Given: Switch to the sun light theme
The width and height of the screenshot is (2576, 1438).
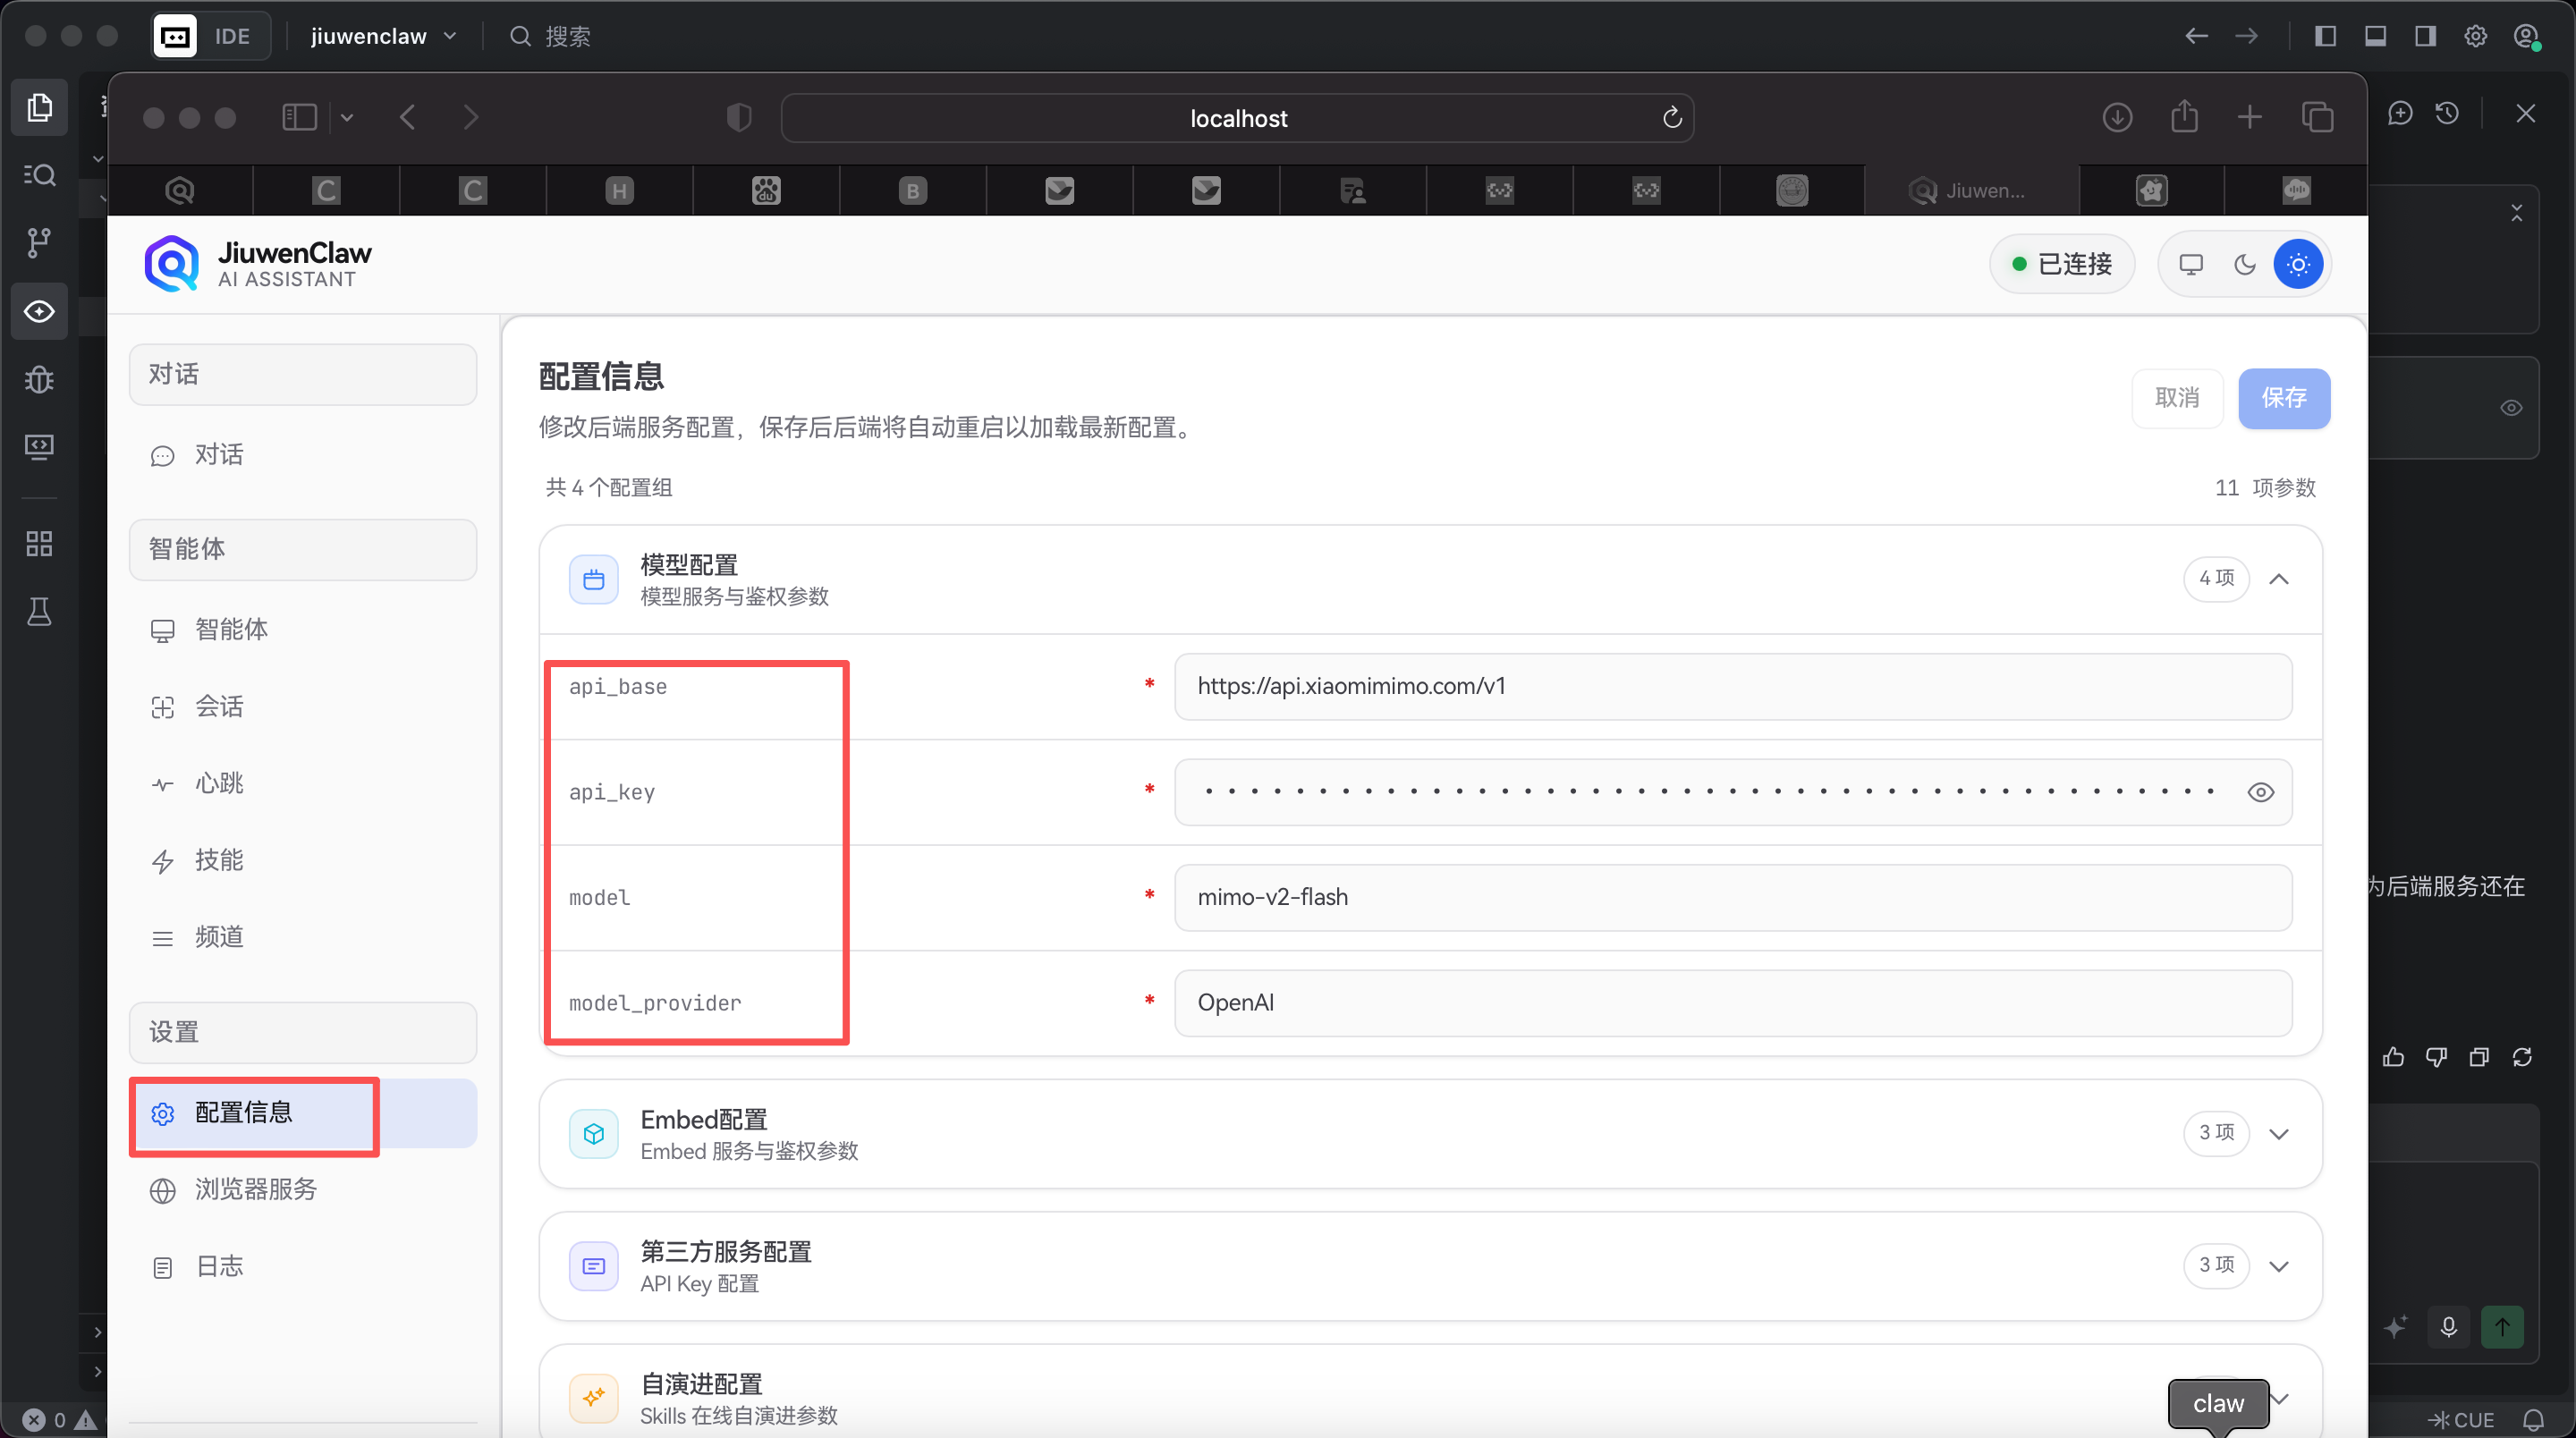Looking at the screenshot, I should [2298, 264].
